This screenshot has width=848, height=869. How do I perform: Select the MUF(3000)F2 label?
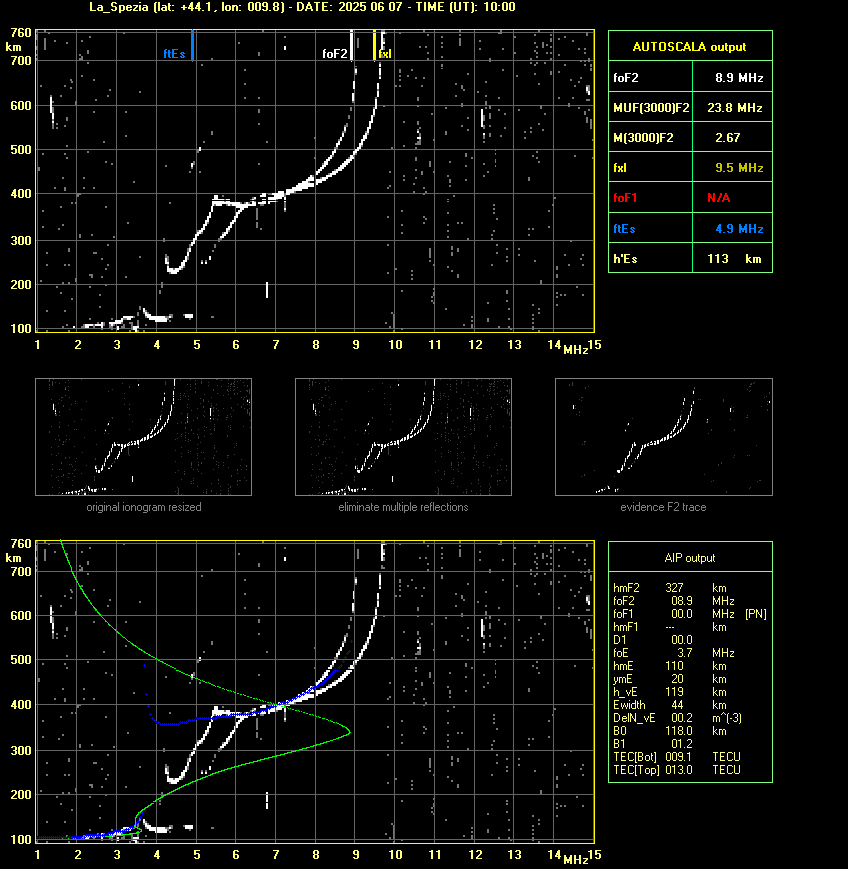tap(651, 108)
